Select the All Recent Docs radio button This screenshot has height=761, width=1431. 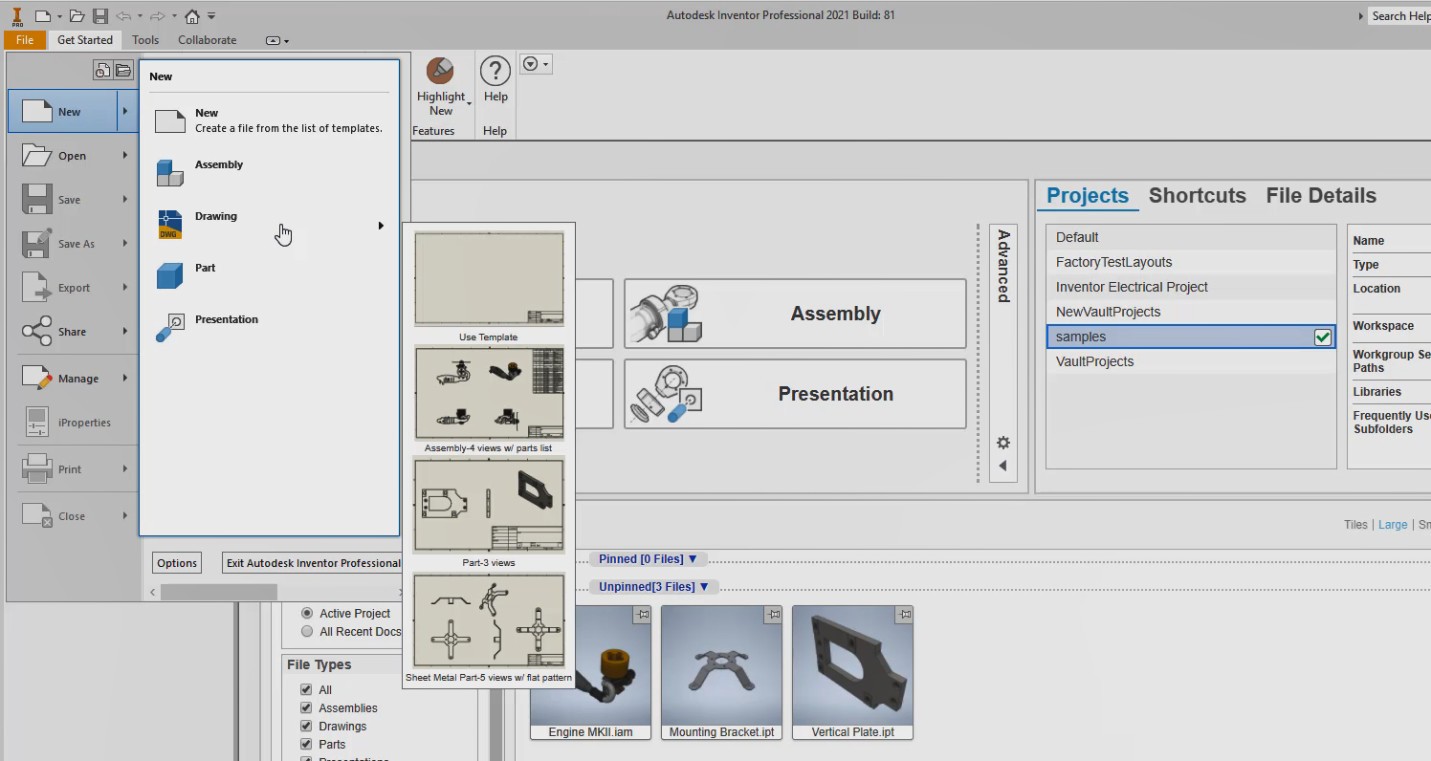[307, 631]
